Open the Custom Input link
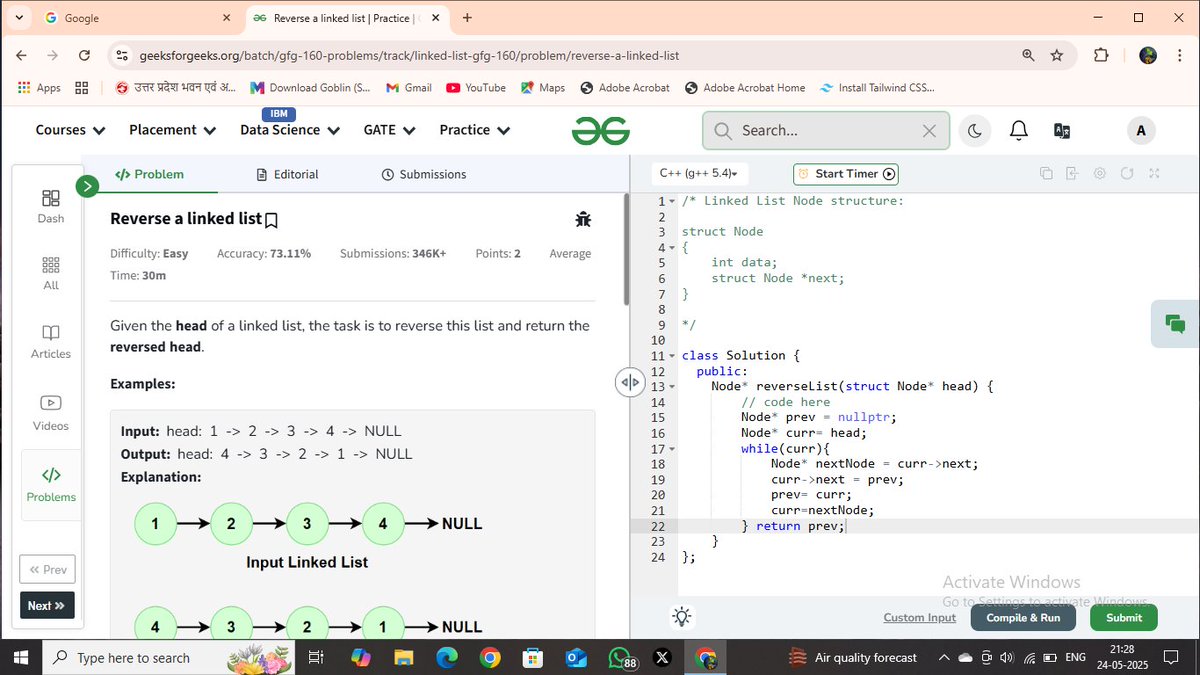The image size is (1200, 675). pos(919,618)
